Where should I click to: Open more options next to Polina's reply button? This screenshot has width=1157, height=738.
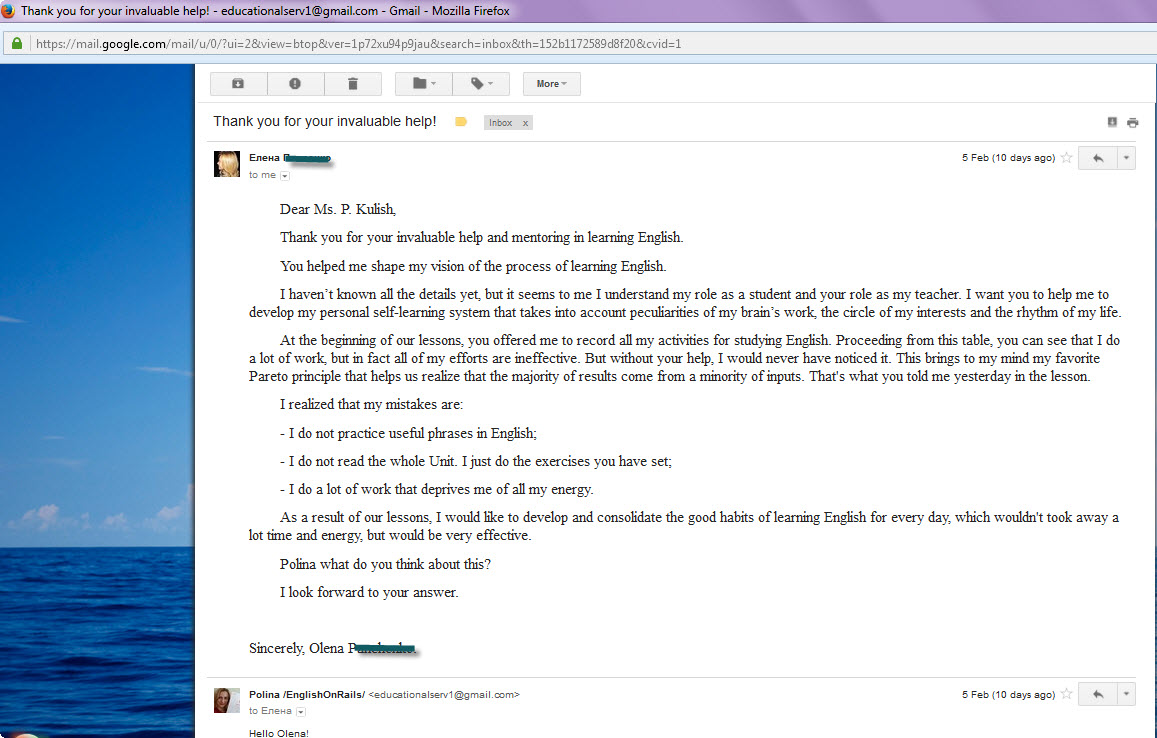point(1126,694)
